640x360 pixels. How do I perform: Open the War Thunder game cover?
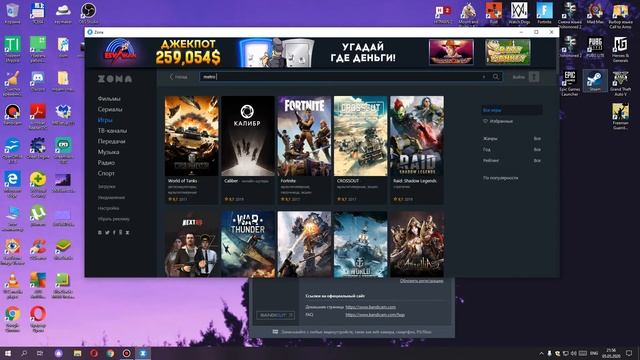(x=248, y=244)
